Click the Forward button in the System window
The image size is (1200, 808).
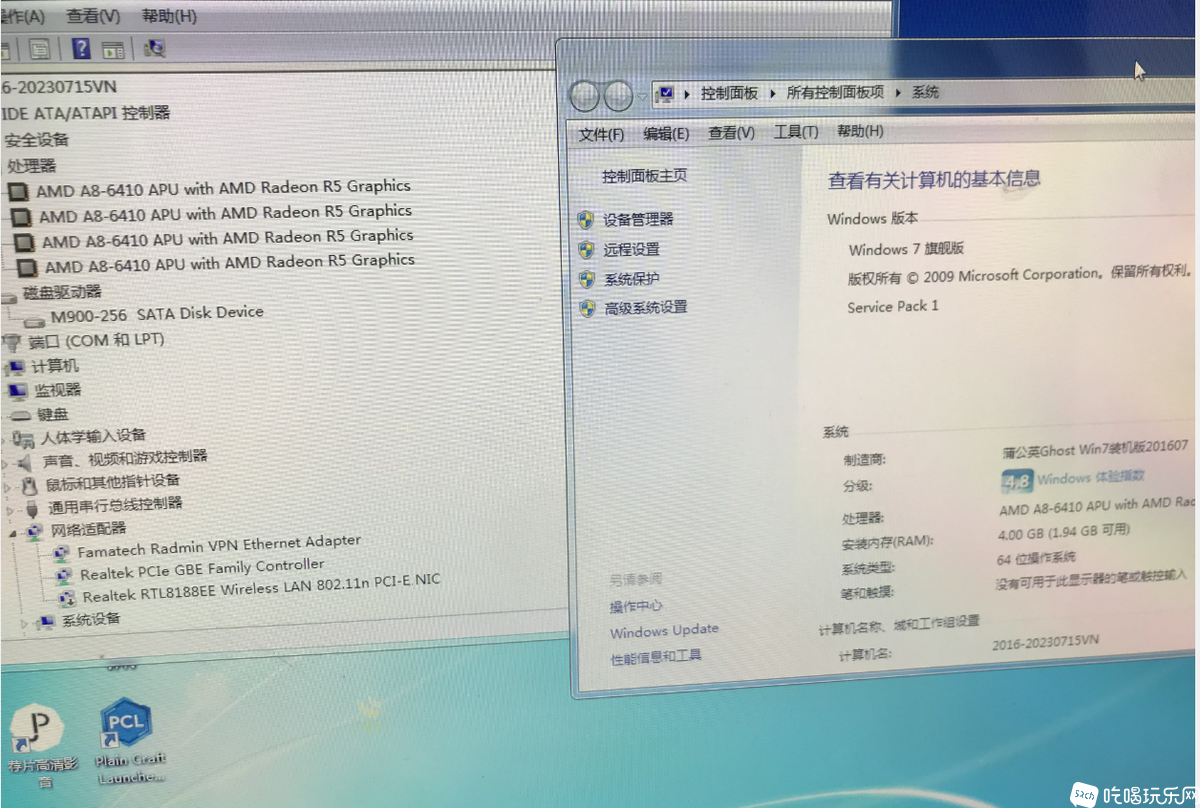click(619, 96)
